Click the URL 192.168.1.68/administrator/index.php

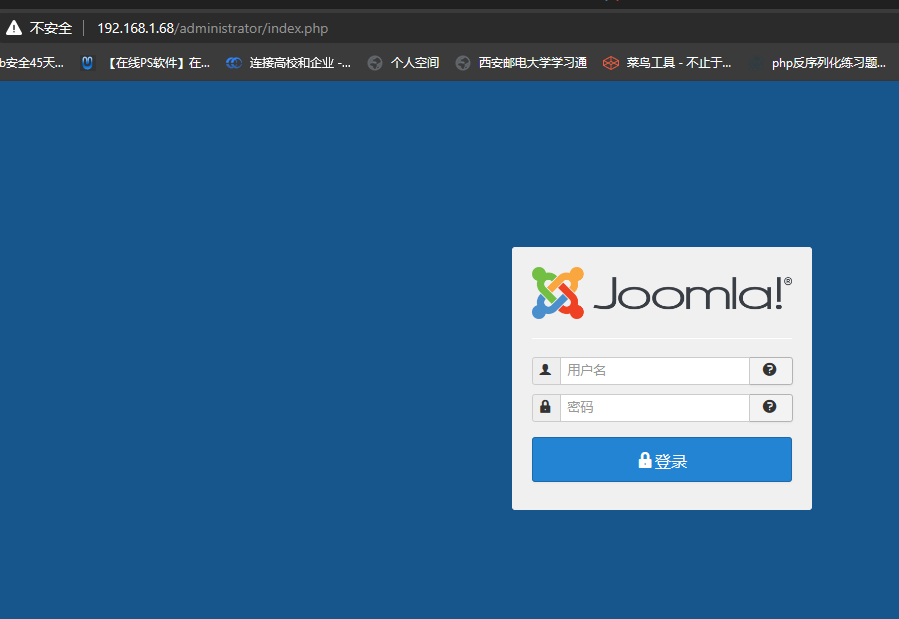tap(213, 28)
